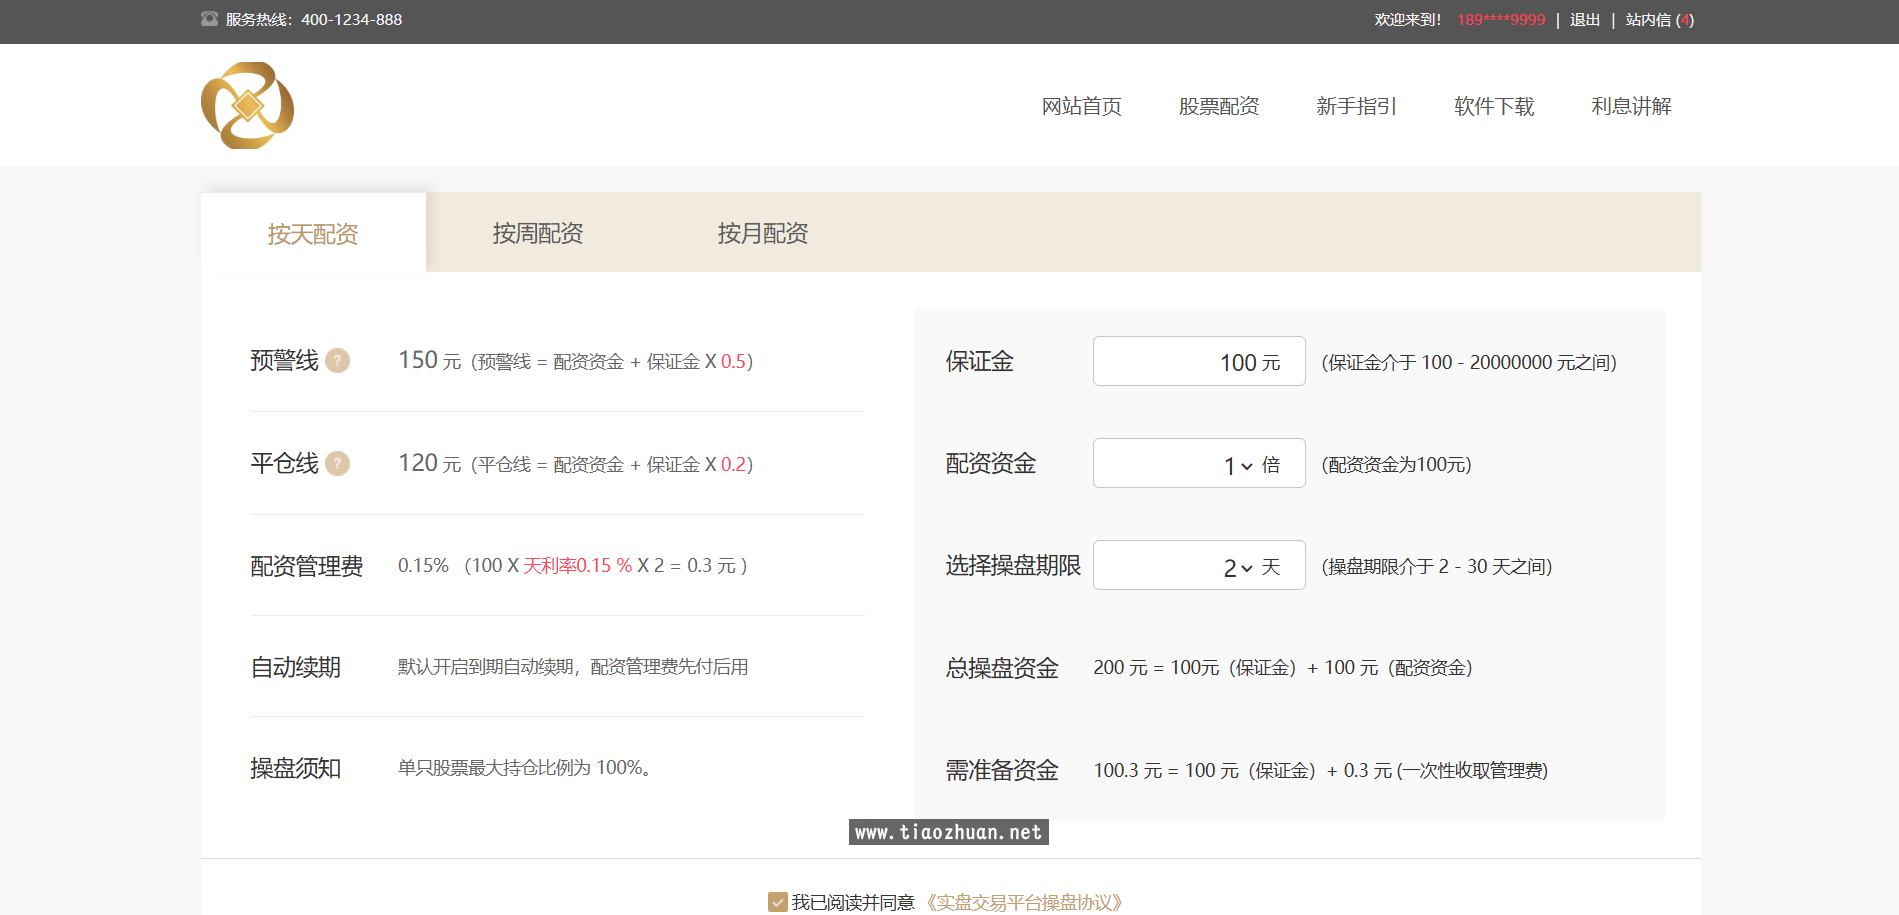Click the 预警线 question mark help icon
Viewport: 1899px width, 915px height.
pos(338,361)
